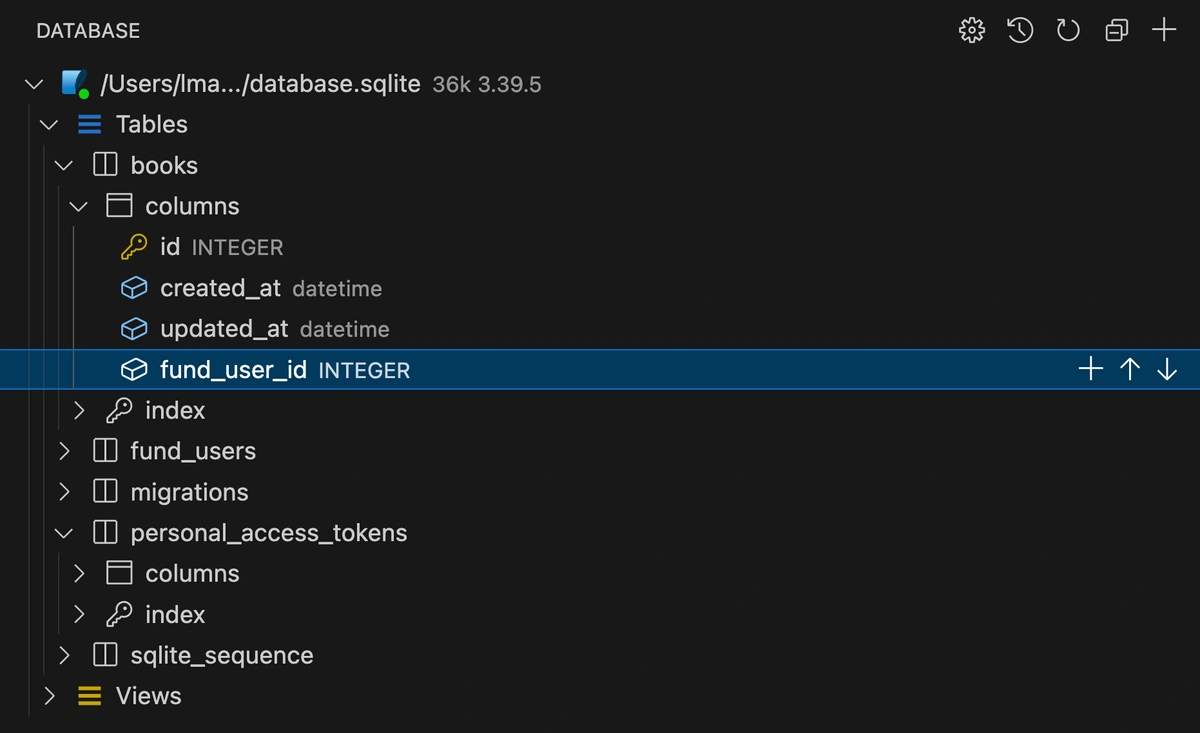The image size is (1200, 733).
Task: Move fund_user_id column up
Action: click(1130, 370)
